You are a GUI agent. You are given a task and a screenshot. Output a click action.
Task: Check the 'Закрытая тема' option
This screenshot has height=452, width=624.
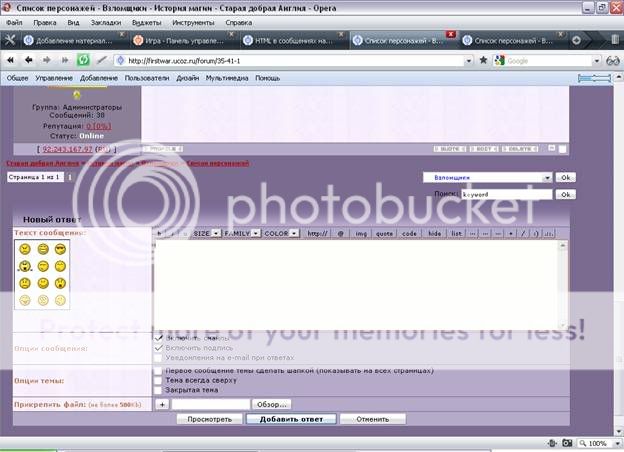(x=159, y=390)
